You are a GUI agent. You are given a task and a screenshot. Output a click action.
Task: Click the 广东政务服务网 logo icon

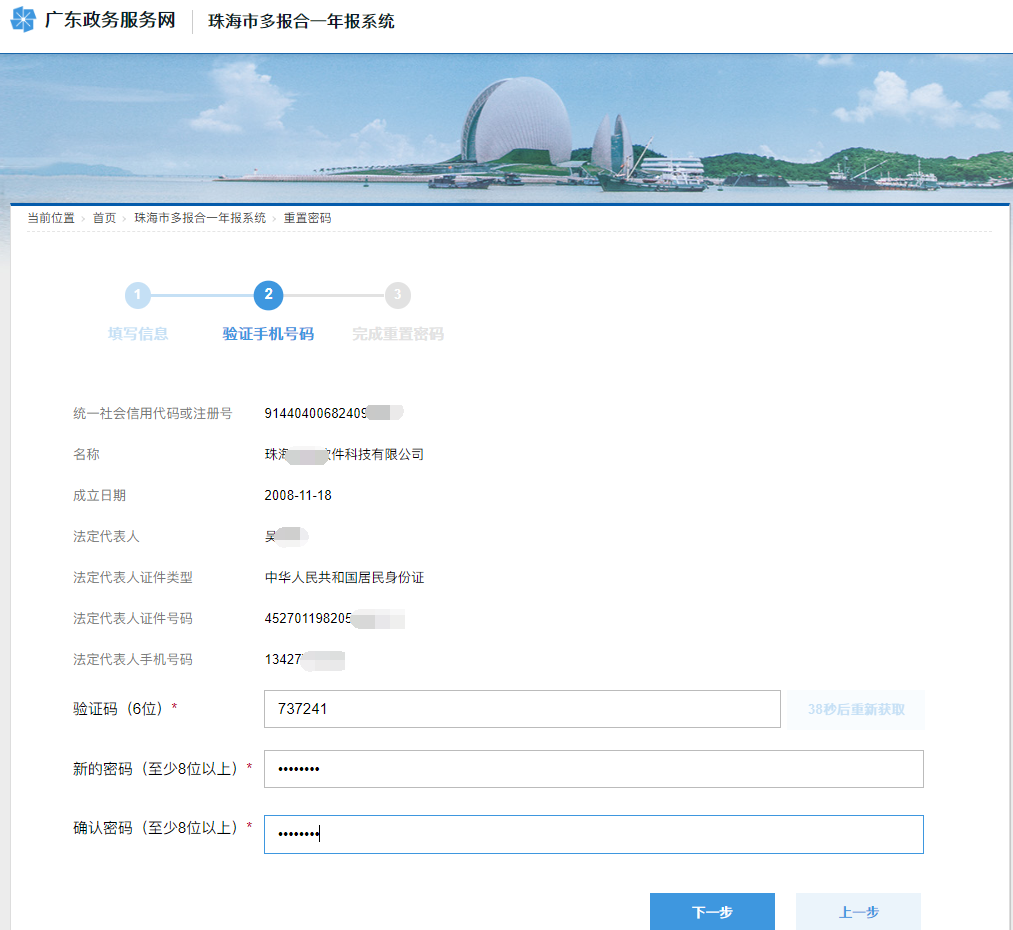pyautogui.click(x=23, y=20)
